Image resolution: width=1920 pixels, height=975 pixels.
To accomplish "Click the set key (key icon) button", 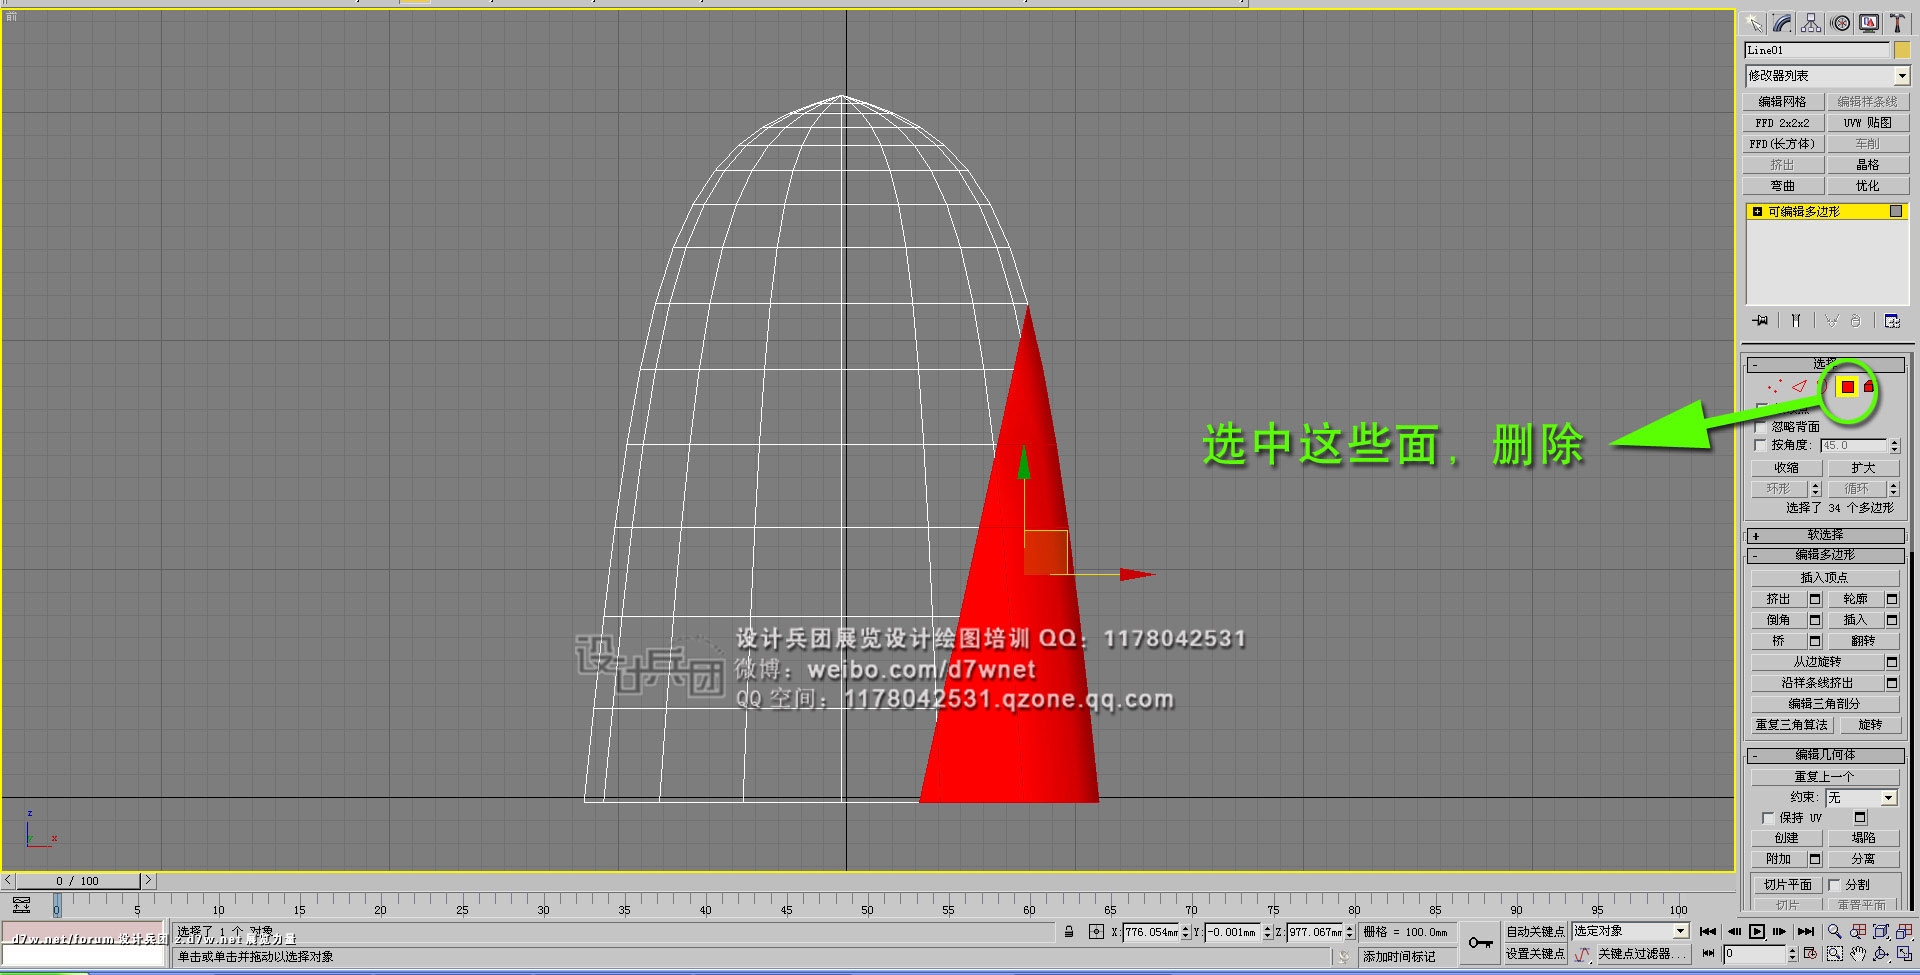I will [1481, 942].
